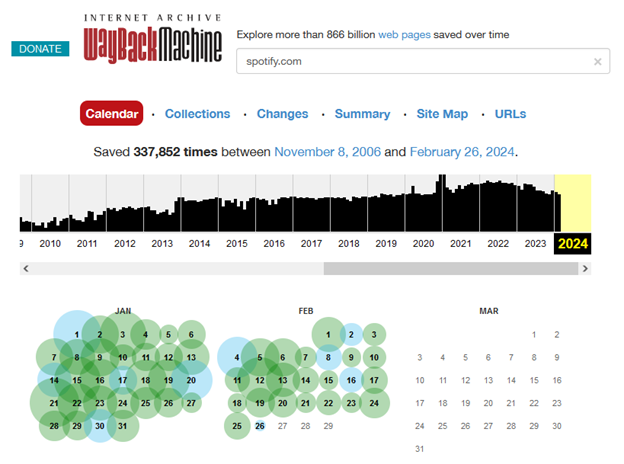Open February 2 snapshot bubble
The width and height of the screenshot is (624, 464).
pyautogui.click(x=351, y=335)
